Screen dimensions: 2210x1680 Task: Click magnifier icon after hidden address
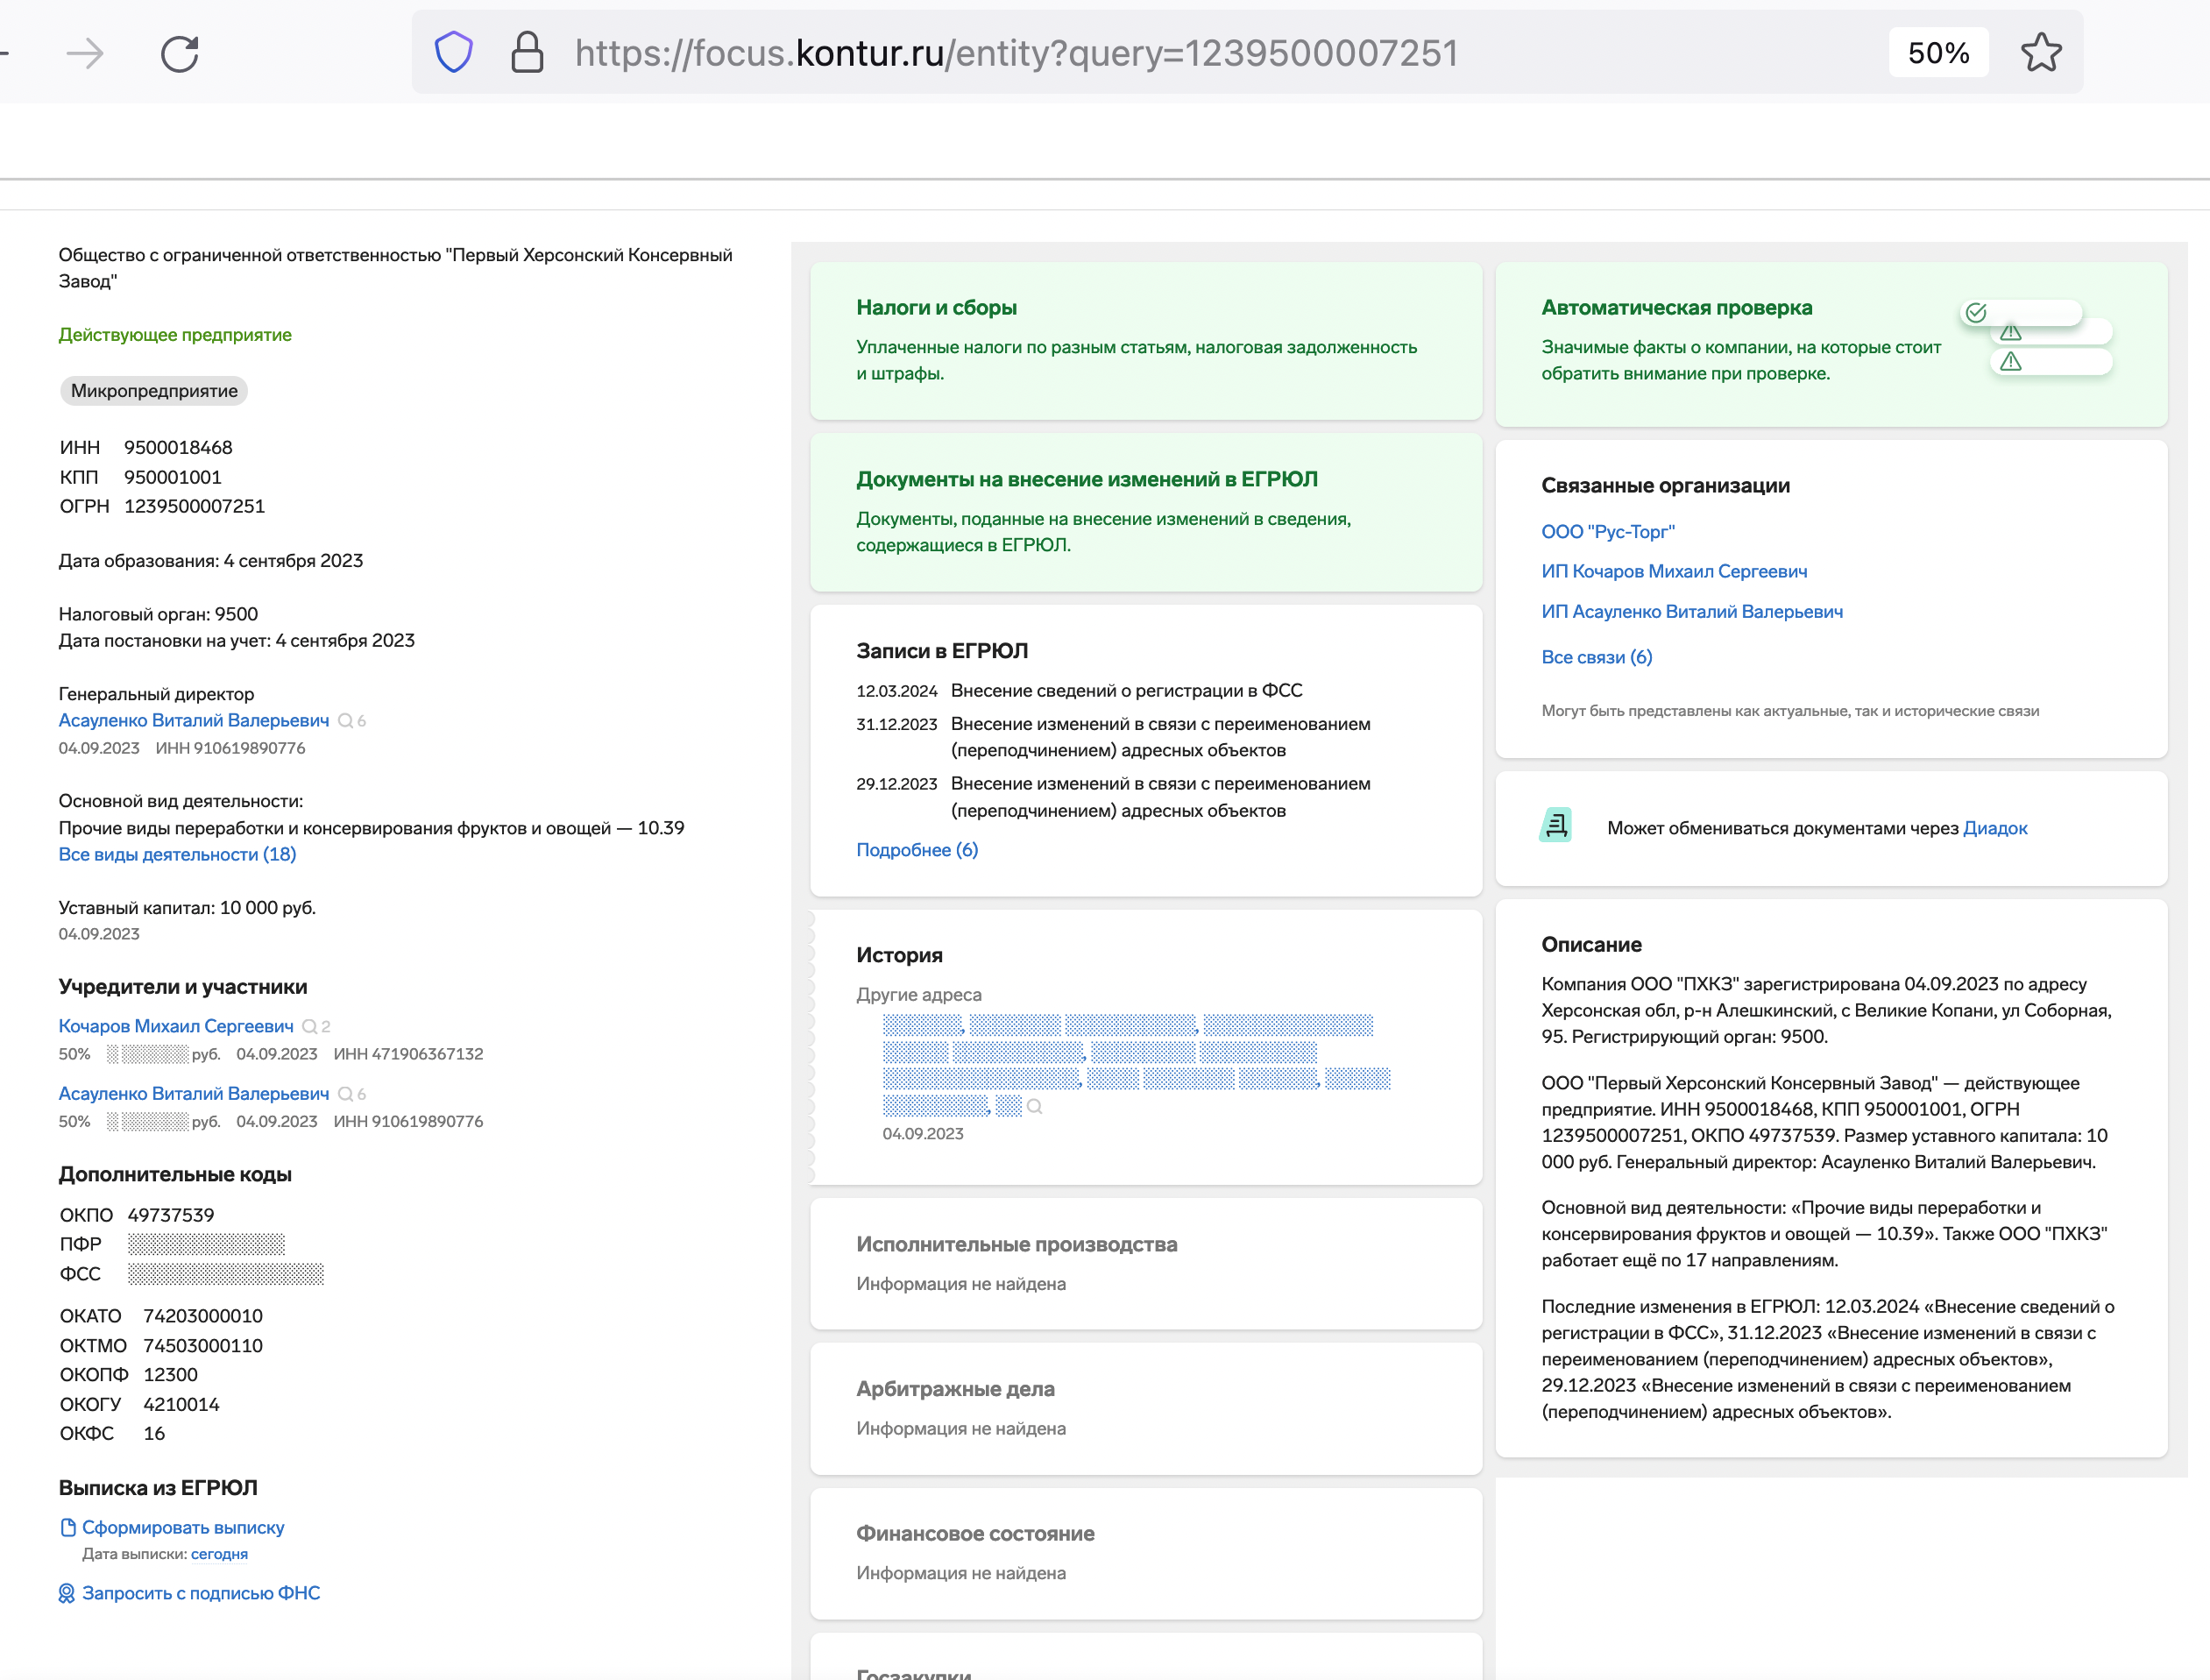[x=1035, y=1107]
